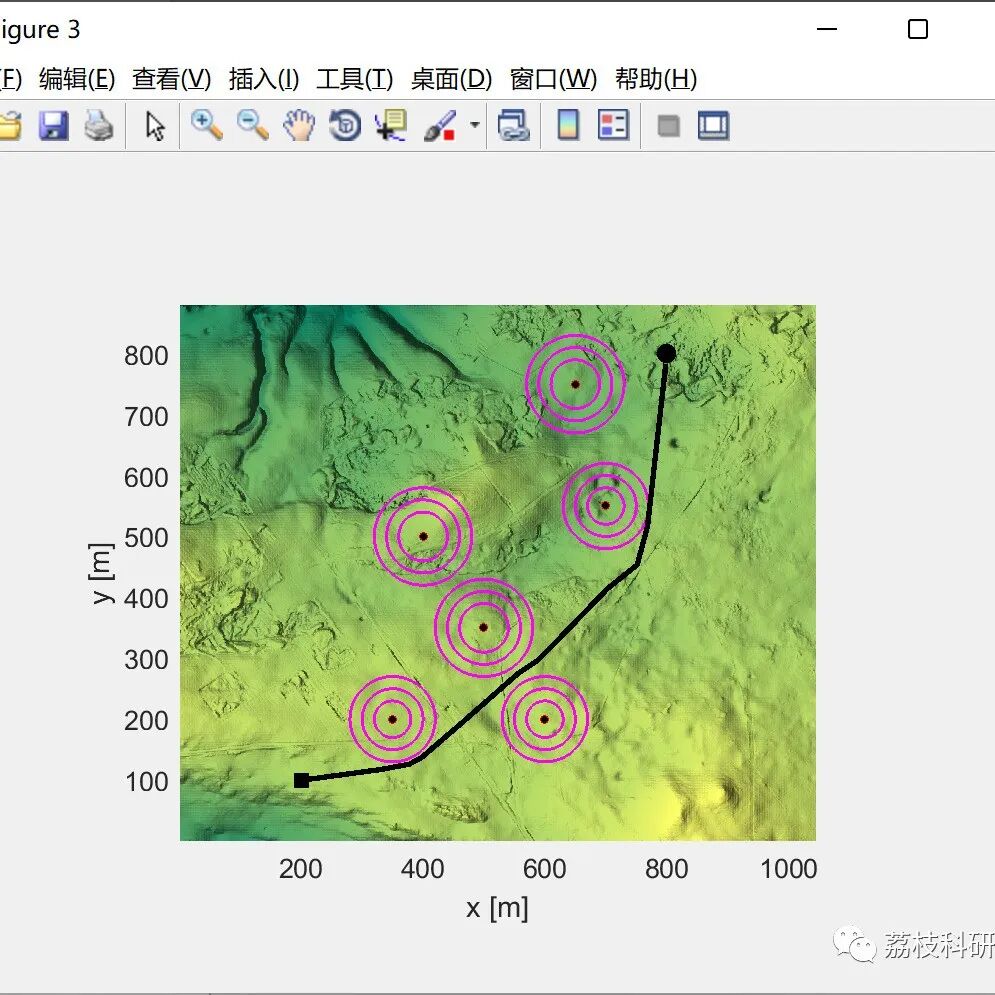This screenshot has height=995, width=995.
Task: Select the Brush data tool
Action: coord(440,125)
